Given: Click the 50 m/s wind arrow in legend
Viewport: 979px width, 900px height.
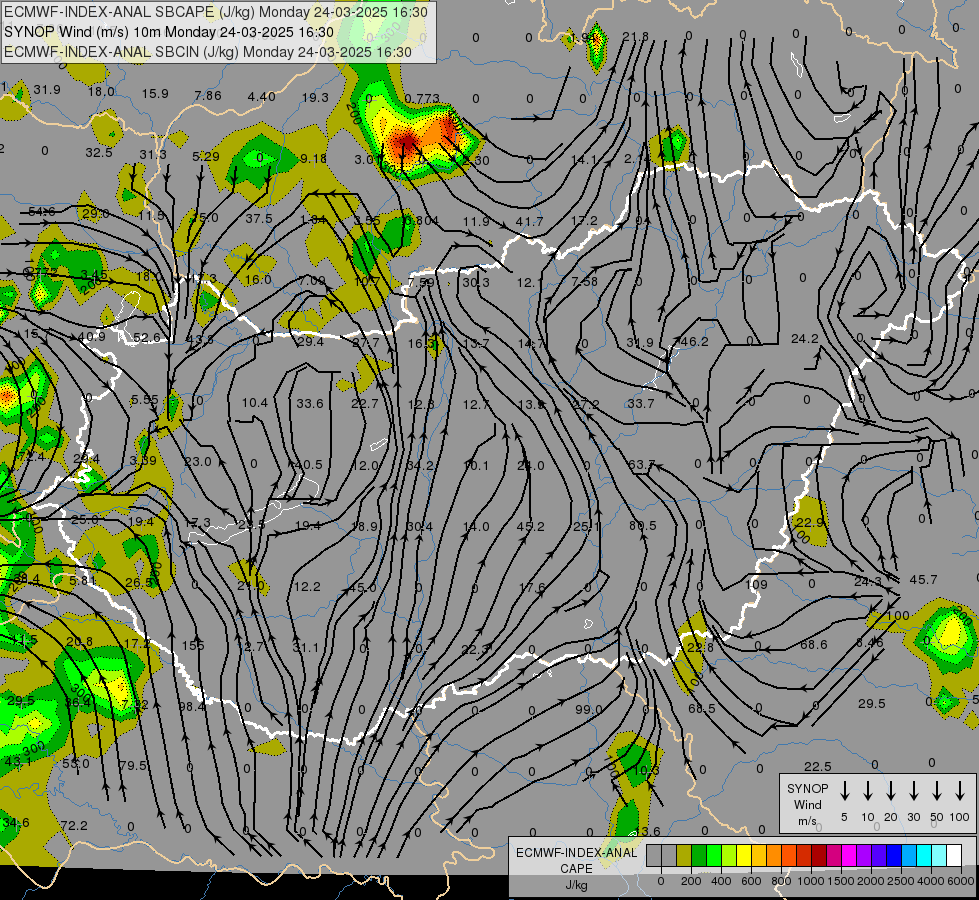Looking at the screenshot, I should click(937, 790).
